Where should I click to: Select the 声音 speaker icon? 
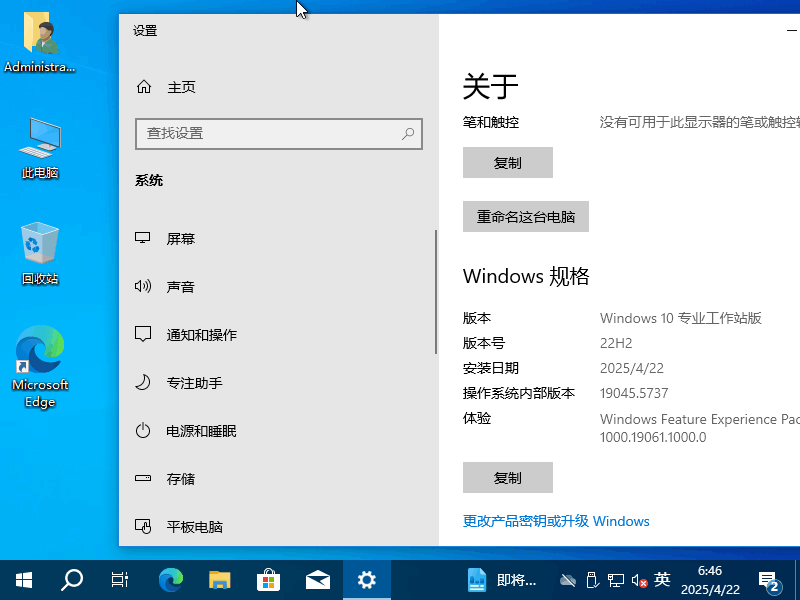pos(143,286)
